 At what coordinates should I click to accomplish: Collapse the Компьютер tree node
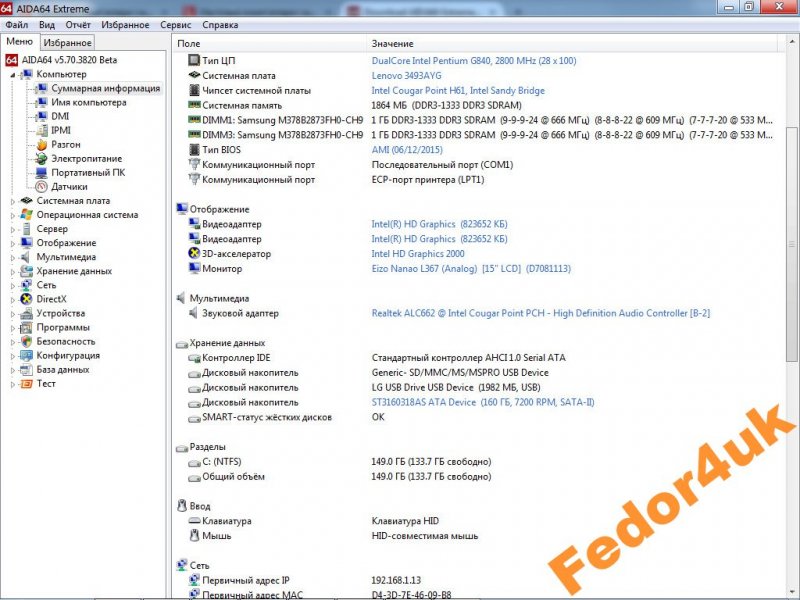click(x=13, y=75)
